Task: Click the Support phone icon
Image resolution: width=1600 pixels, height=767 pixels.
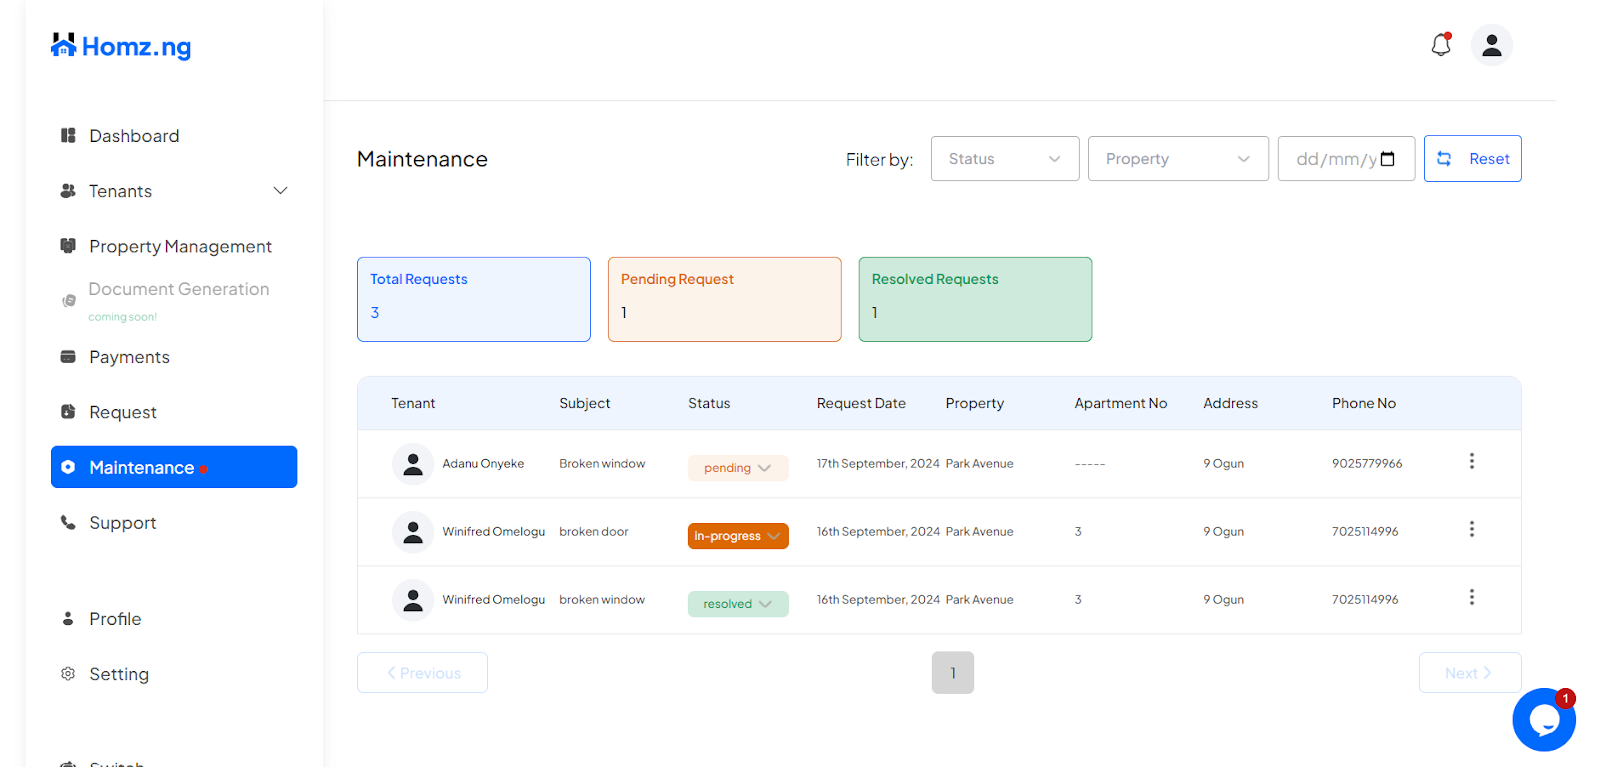Action: tap(68, 522)
